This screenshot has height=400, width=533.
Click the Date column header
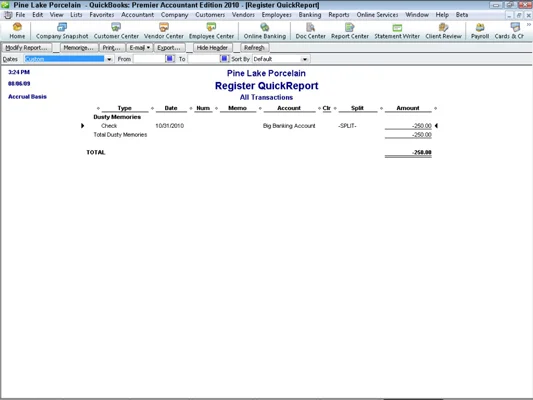click(171, 108)
